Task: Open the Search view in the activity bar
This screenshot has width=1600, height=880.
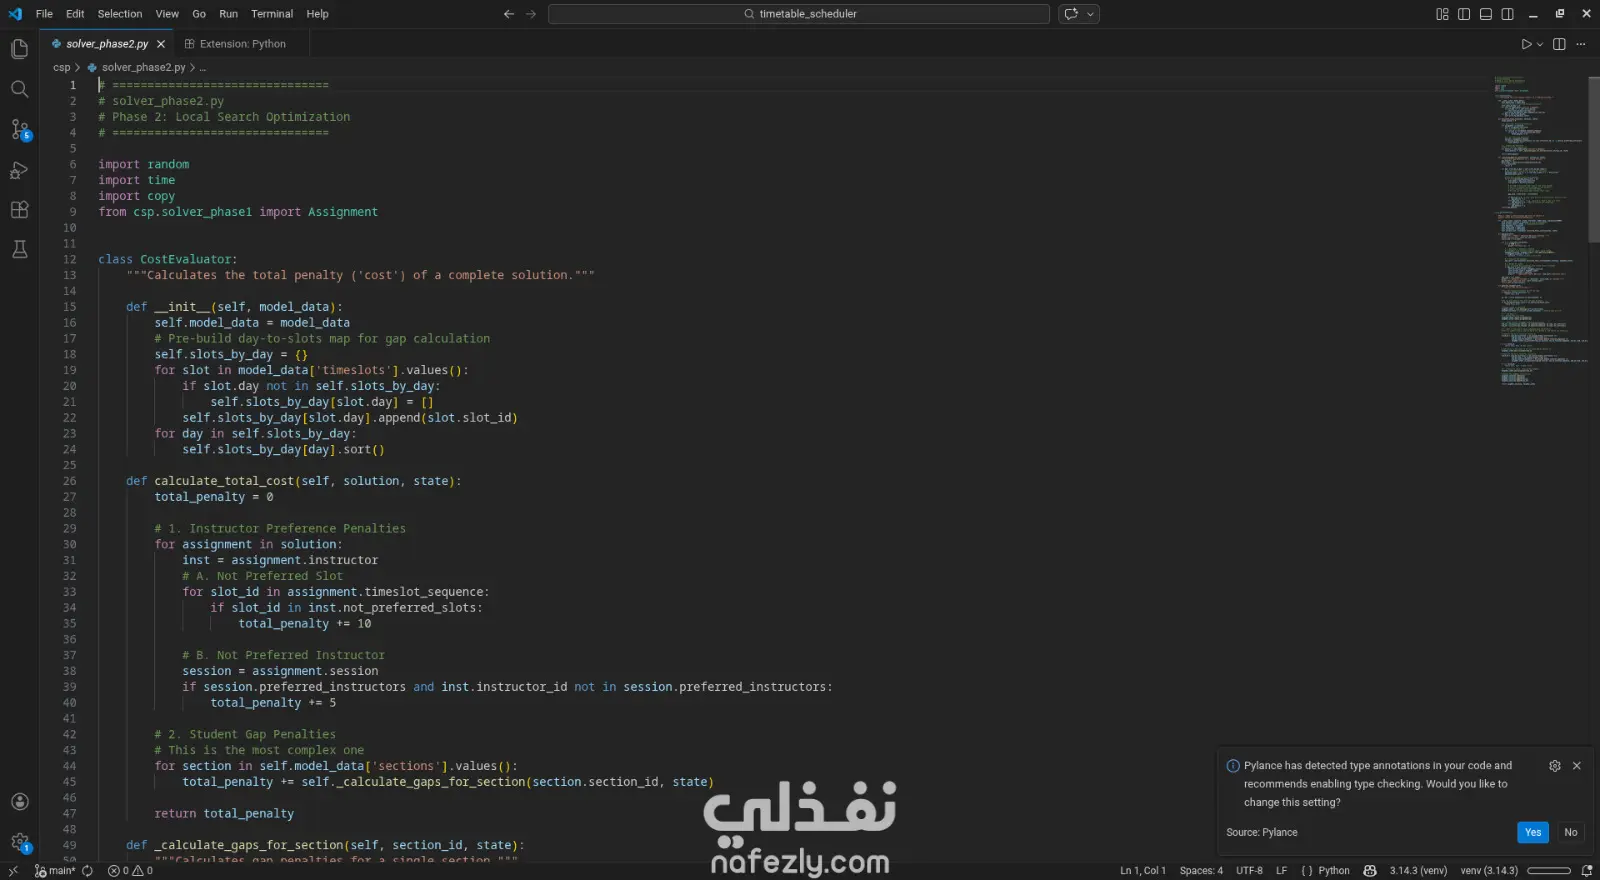Action: tap(19, 89)
